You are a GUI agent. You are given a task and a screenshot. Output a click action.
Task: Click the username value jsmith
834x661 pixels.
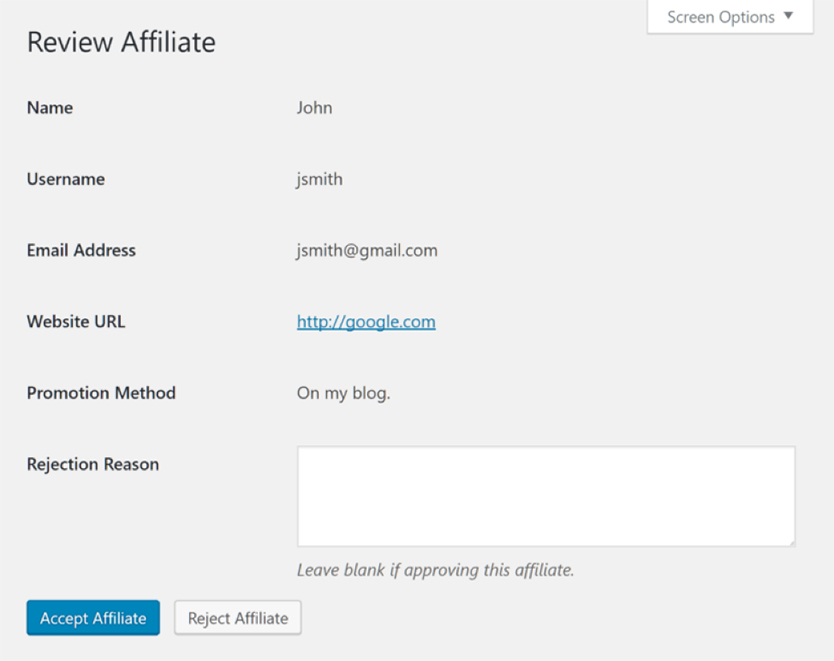(x=319, y=179)
